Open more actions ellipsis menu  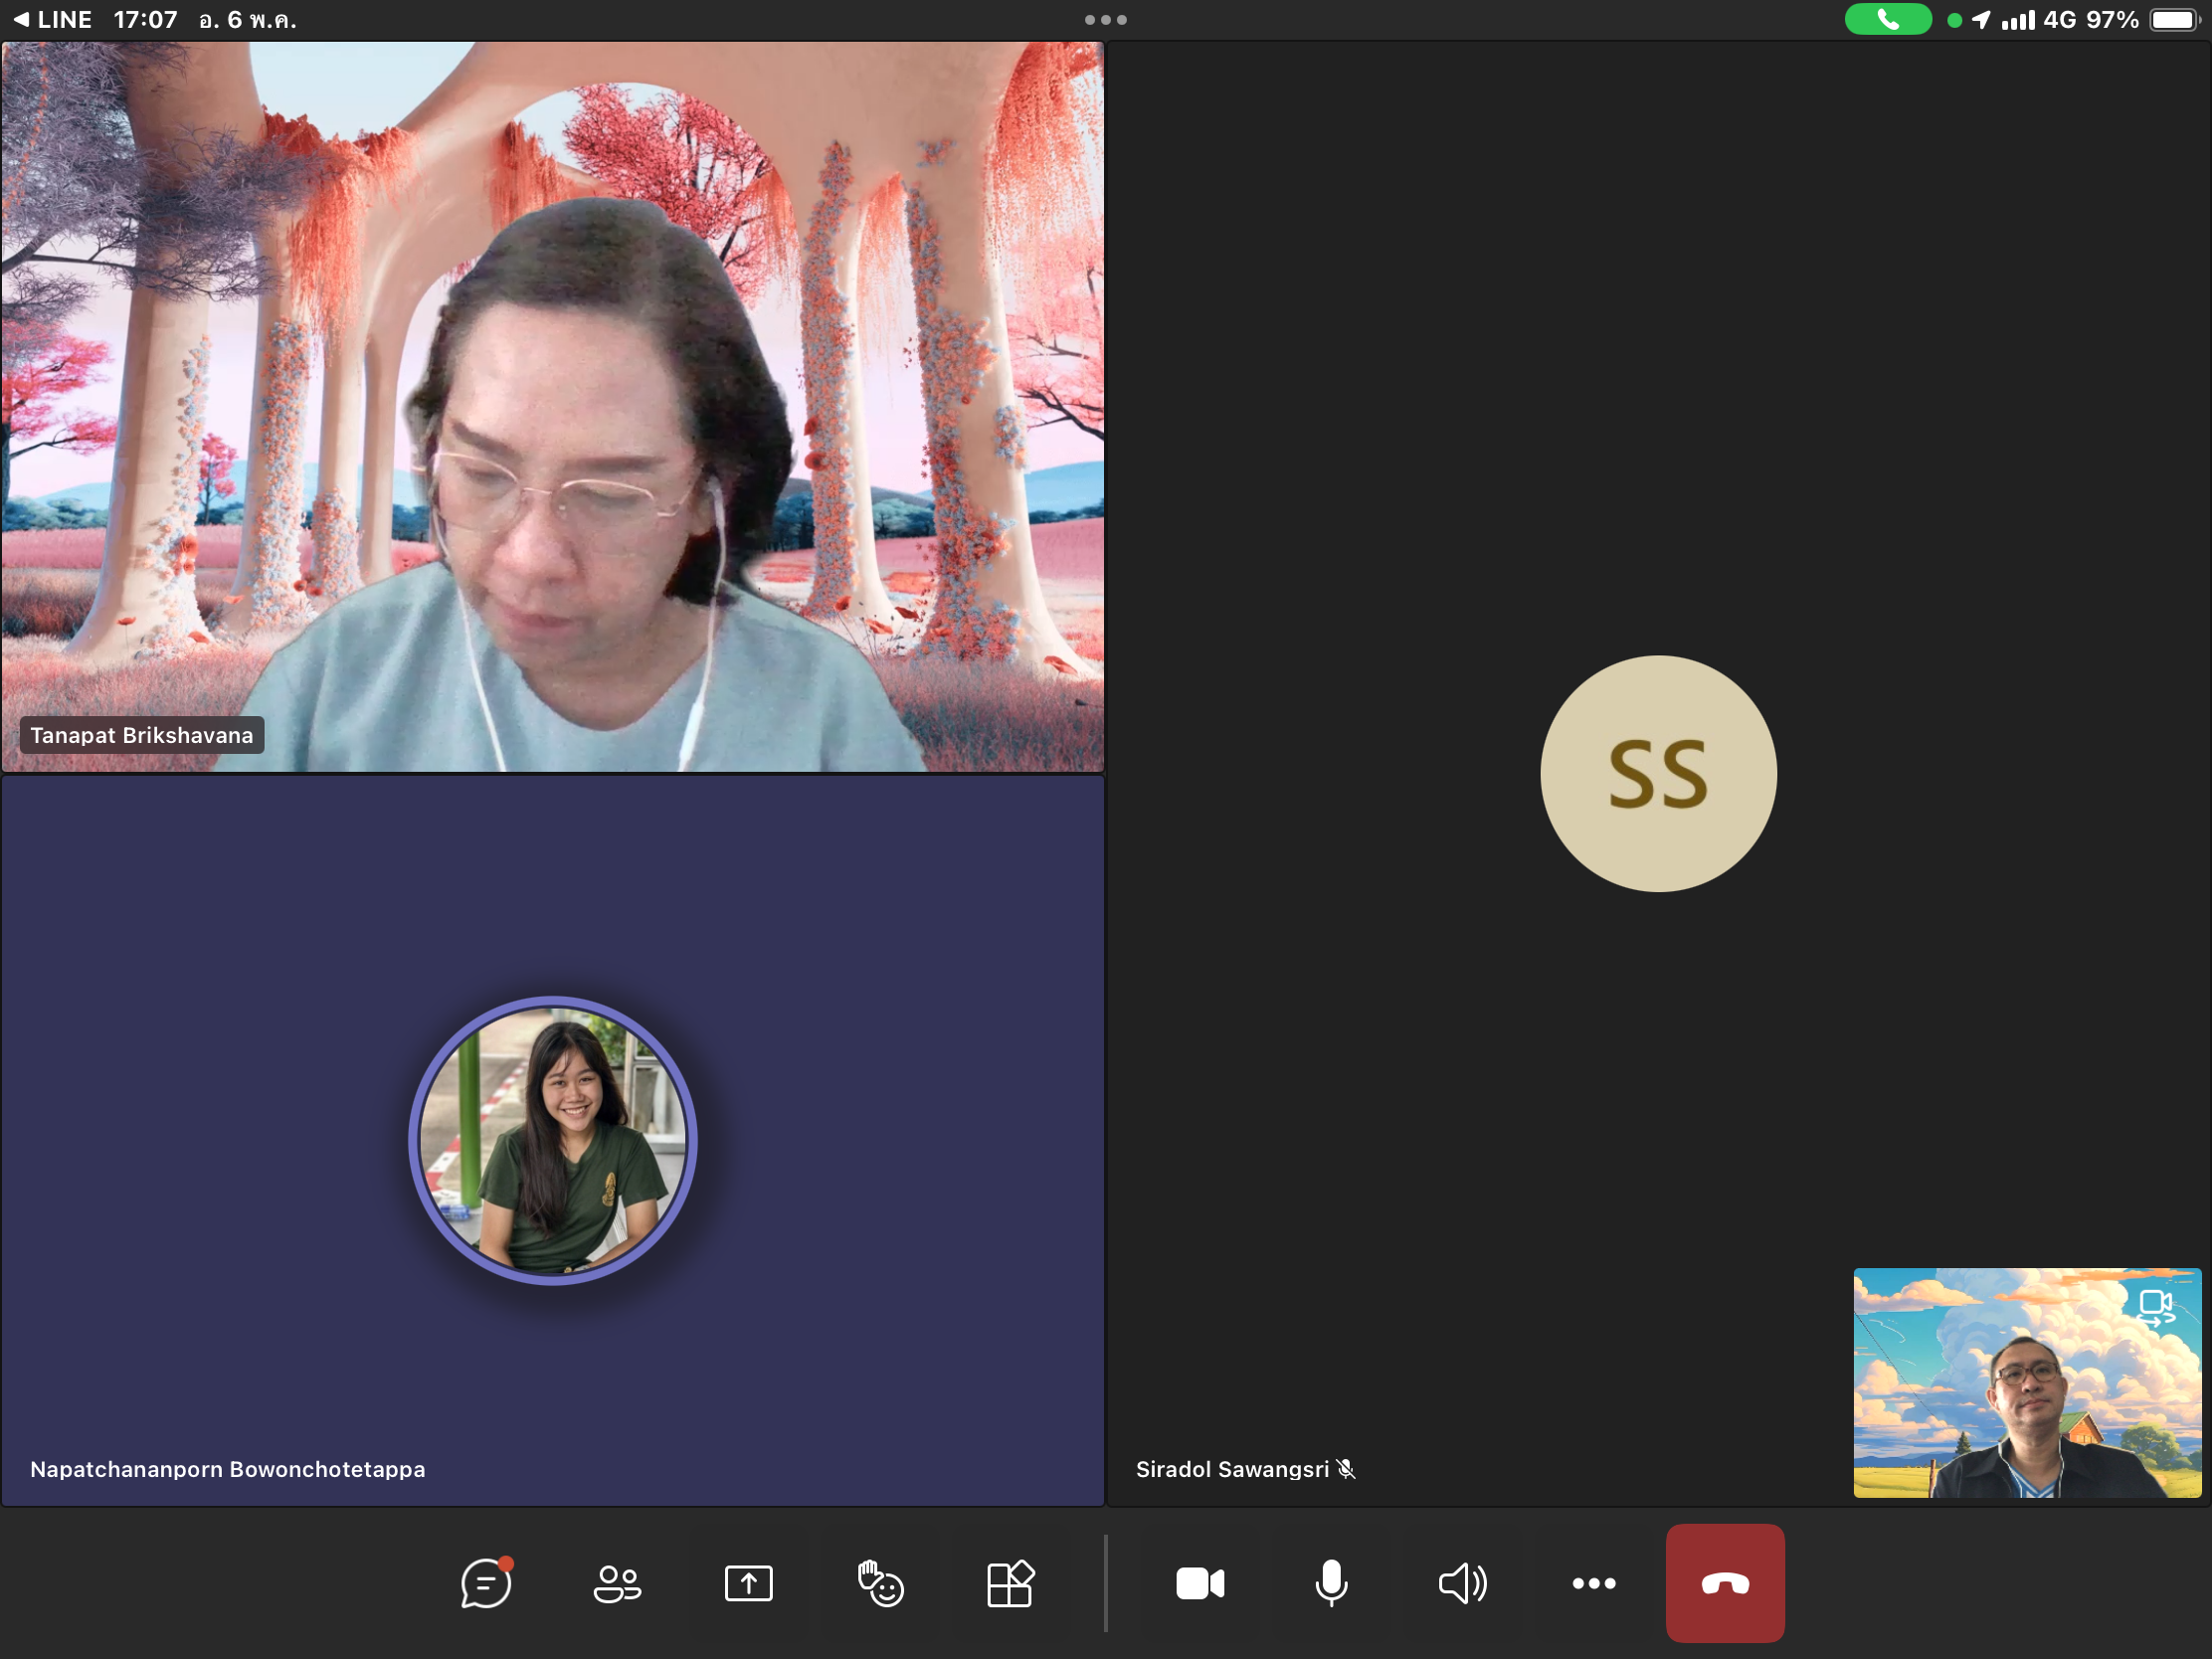(x=1593, y=1583)
